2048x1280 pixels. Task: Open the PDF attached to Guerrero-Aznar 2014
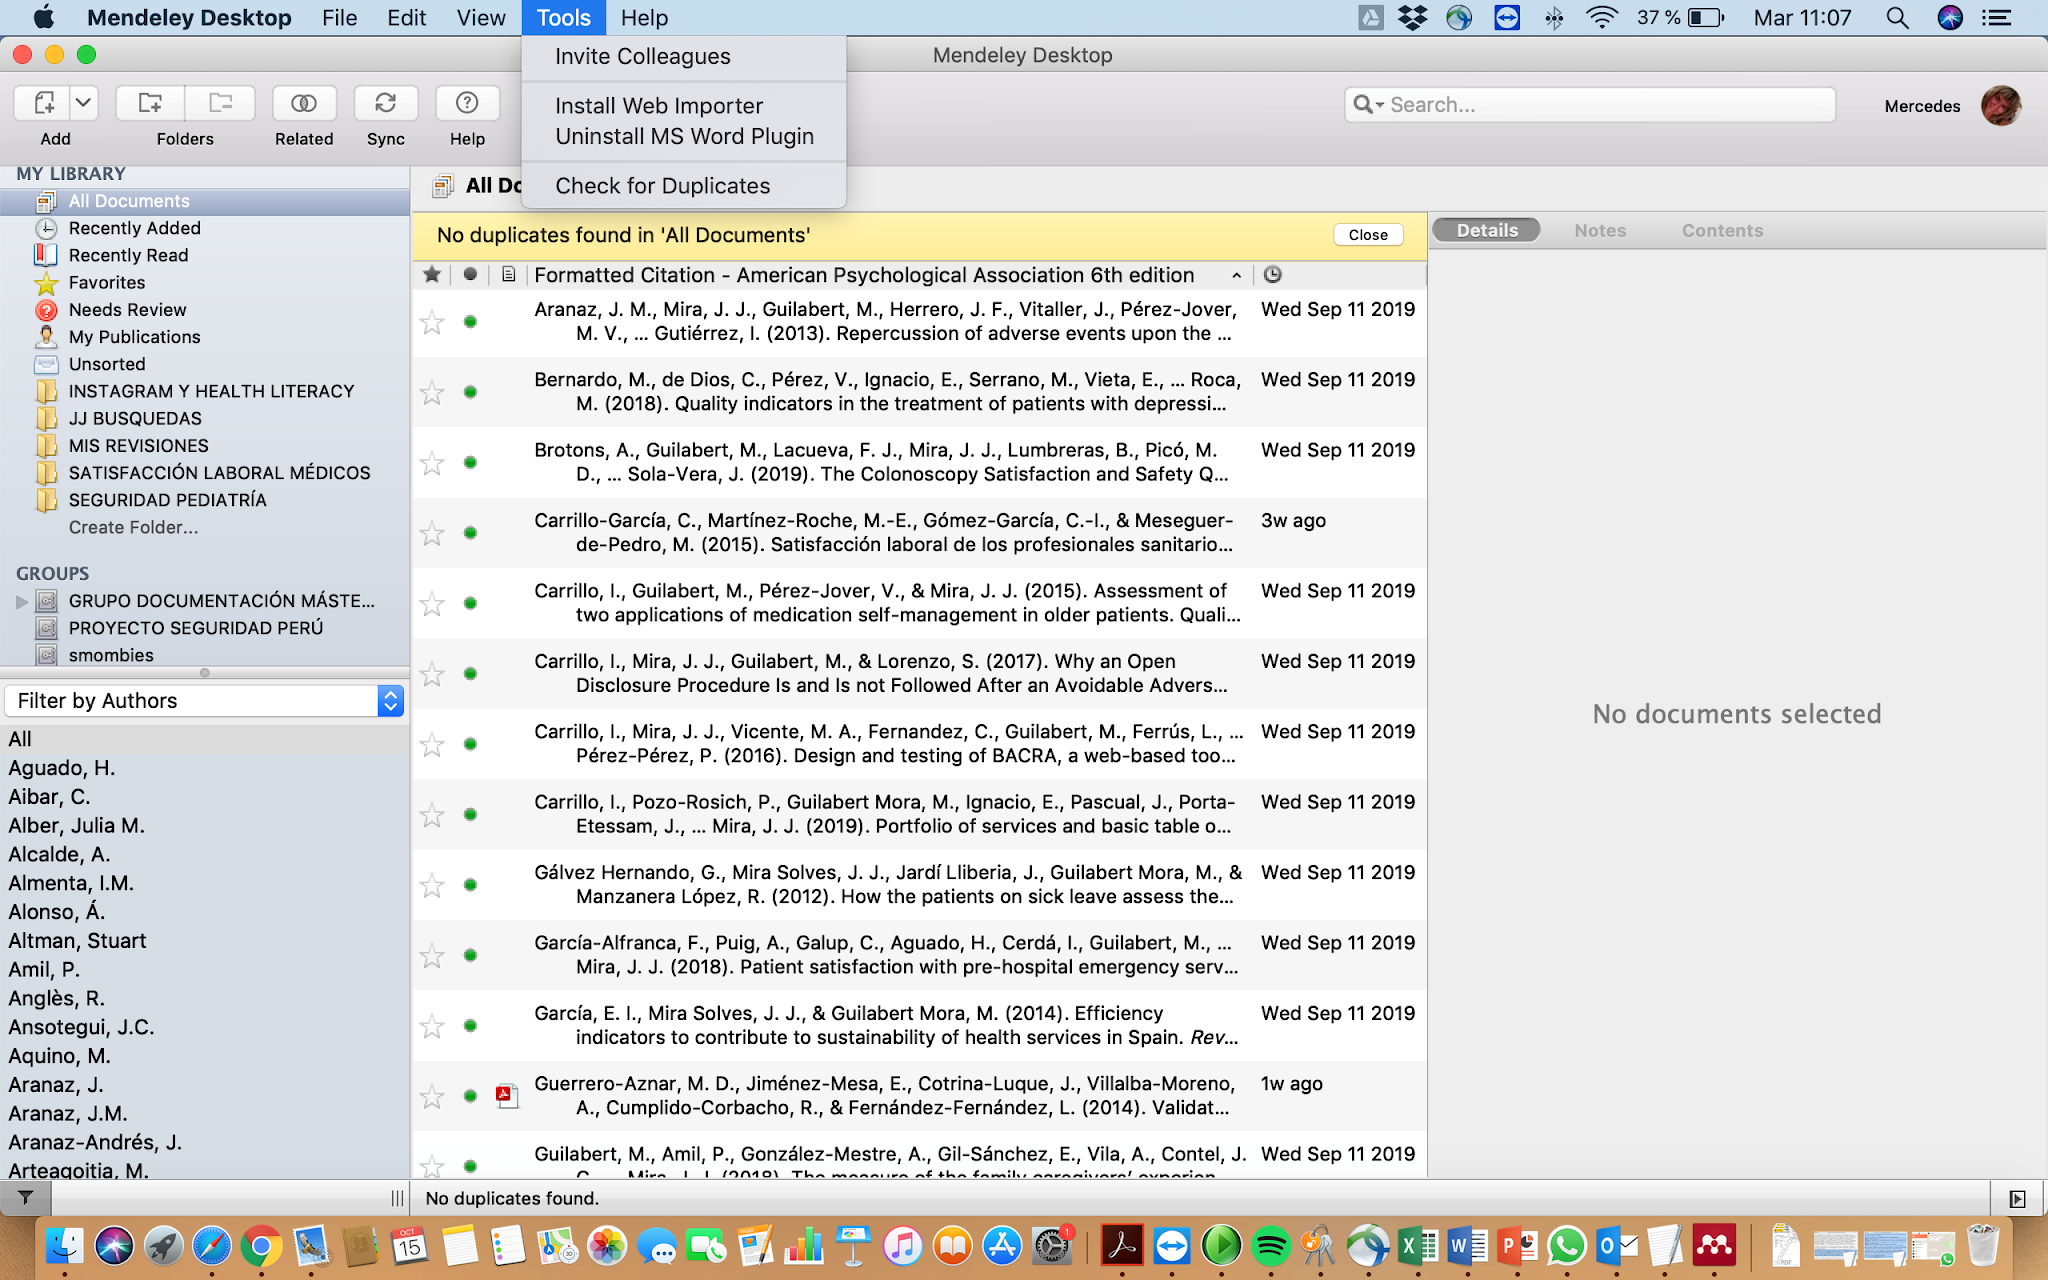pos(506,1095)
